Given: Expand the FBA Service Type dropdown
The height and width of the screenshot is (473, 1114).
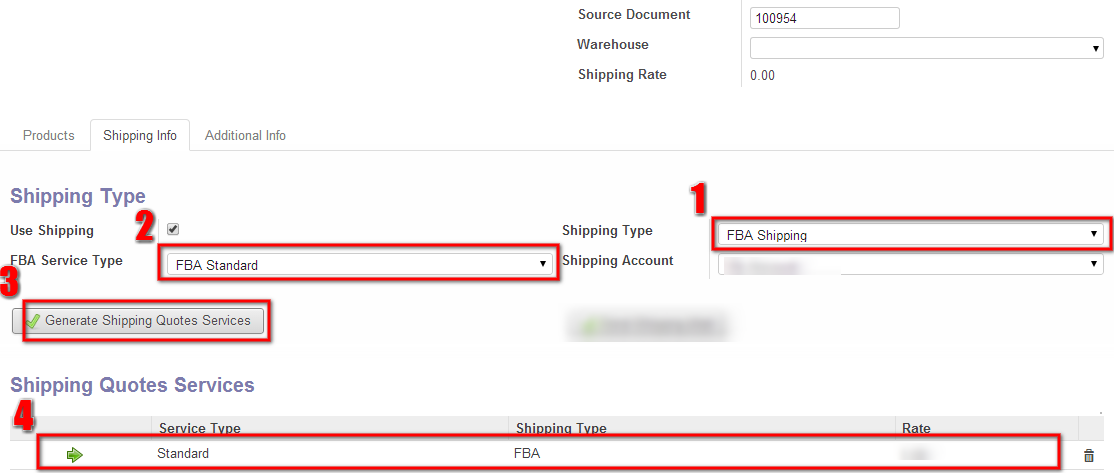Looking at the screenshot, I should 359,265.
